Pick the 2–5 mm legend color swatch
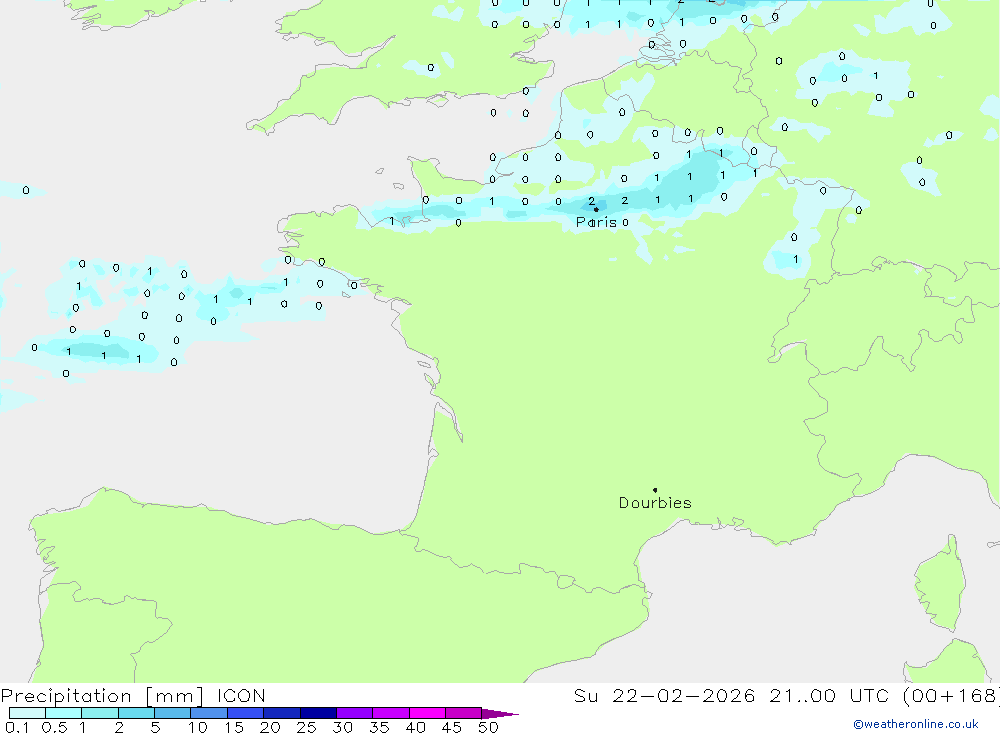The height and width of the screenshot is (733, 1000). click(136, 713)
